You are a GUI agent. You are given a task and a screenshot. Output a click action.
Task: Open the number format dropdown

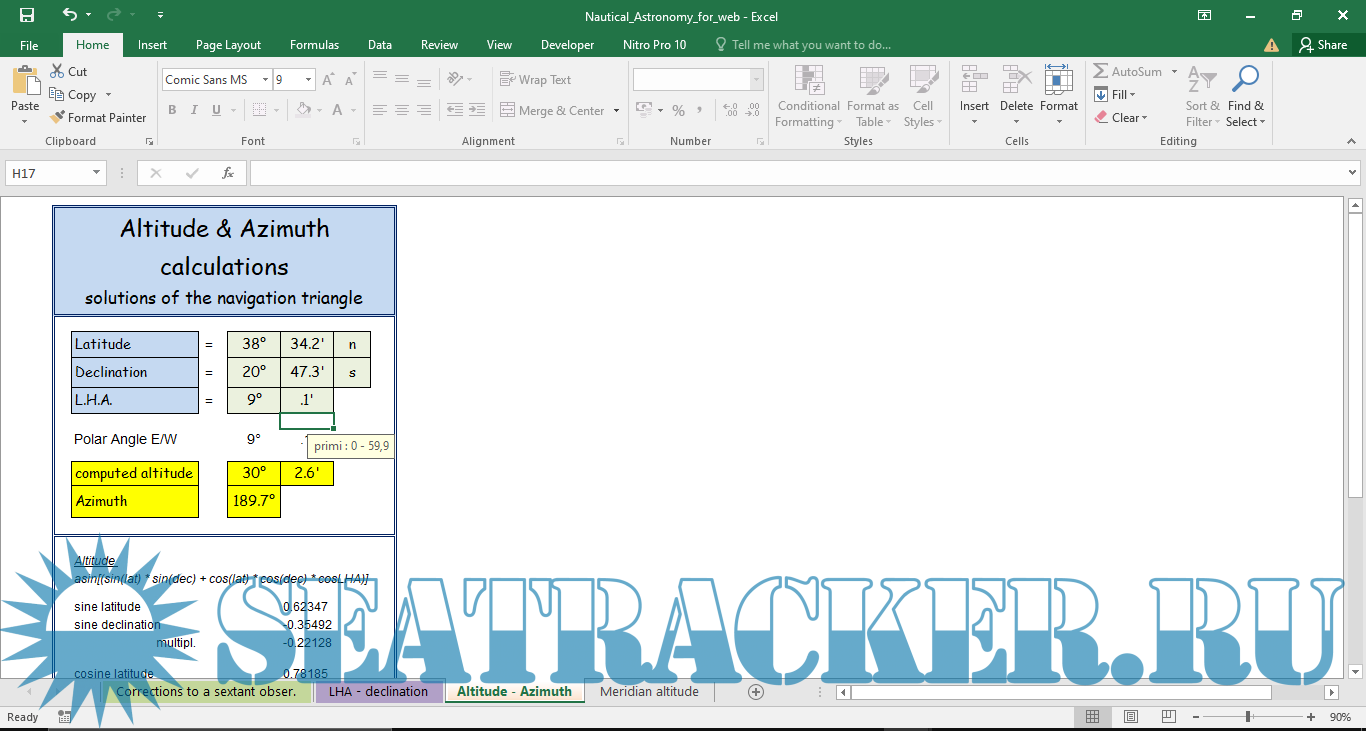[756, 80]
